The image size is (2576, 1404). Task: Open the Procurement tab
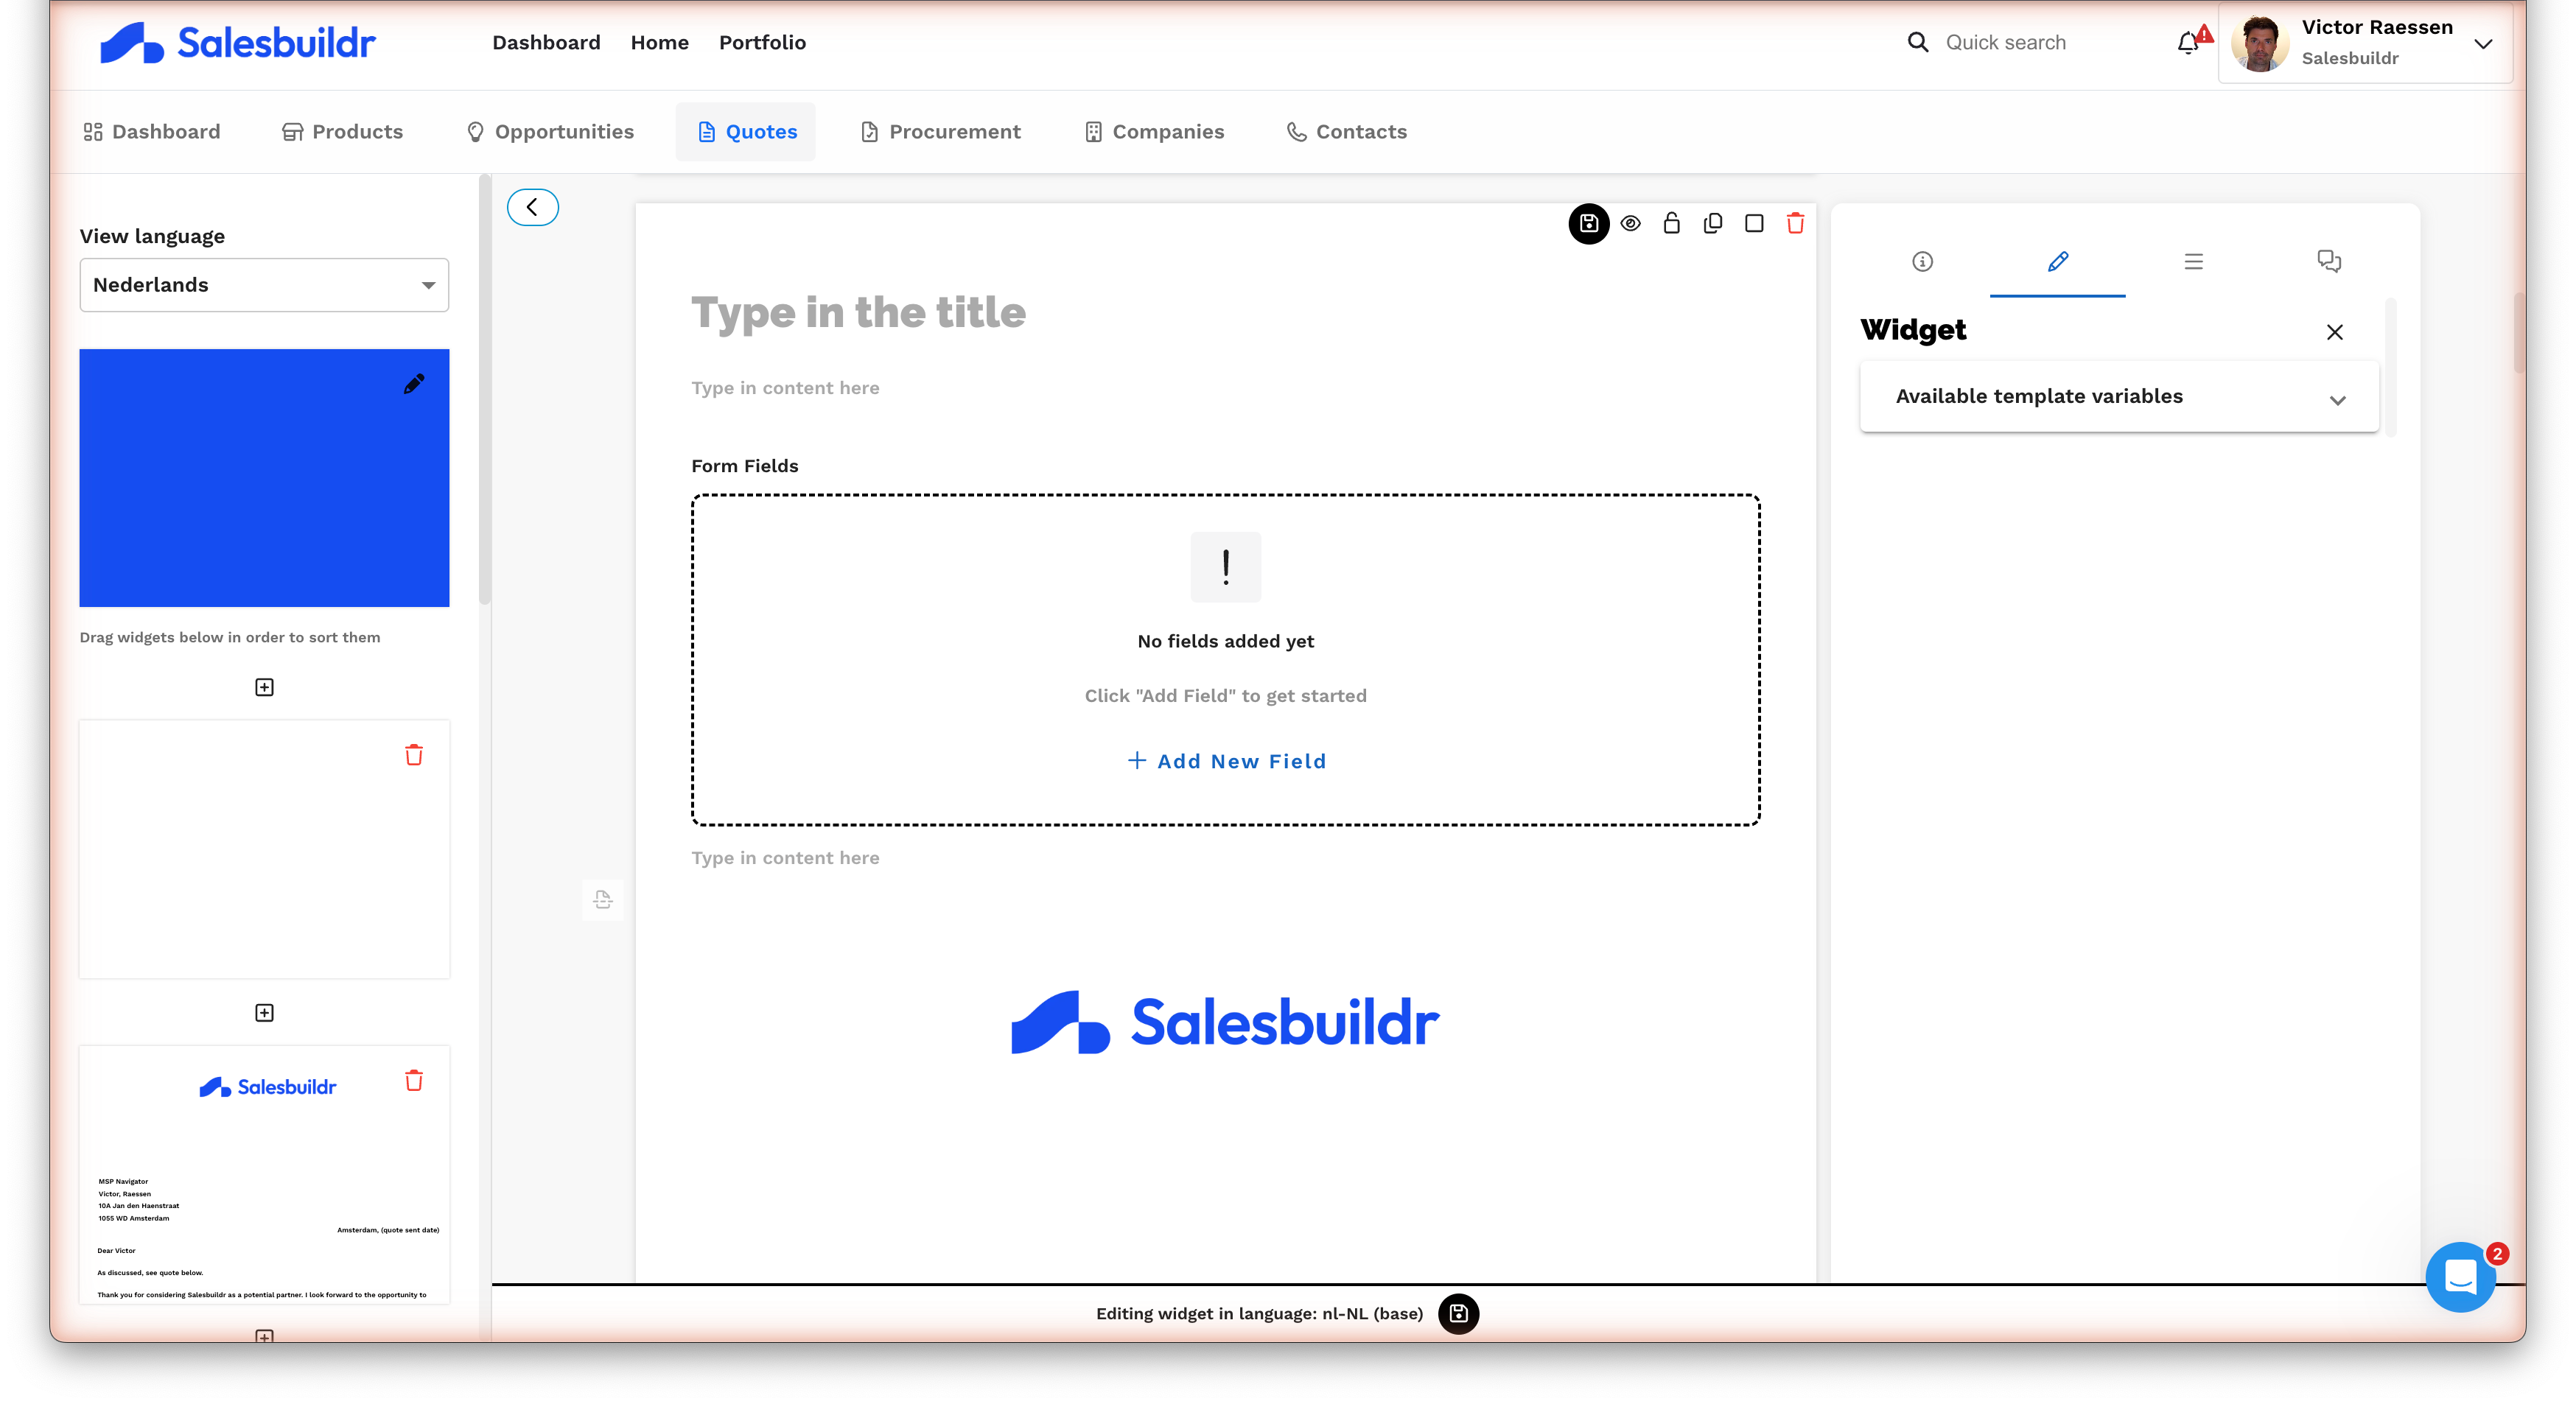940,132
